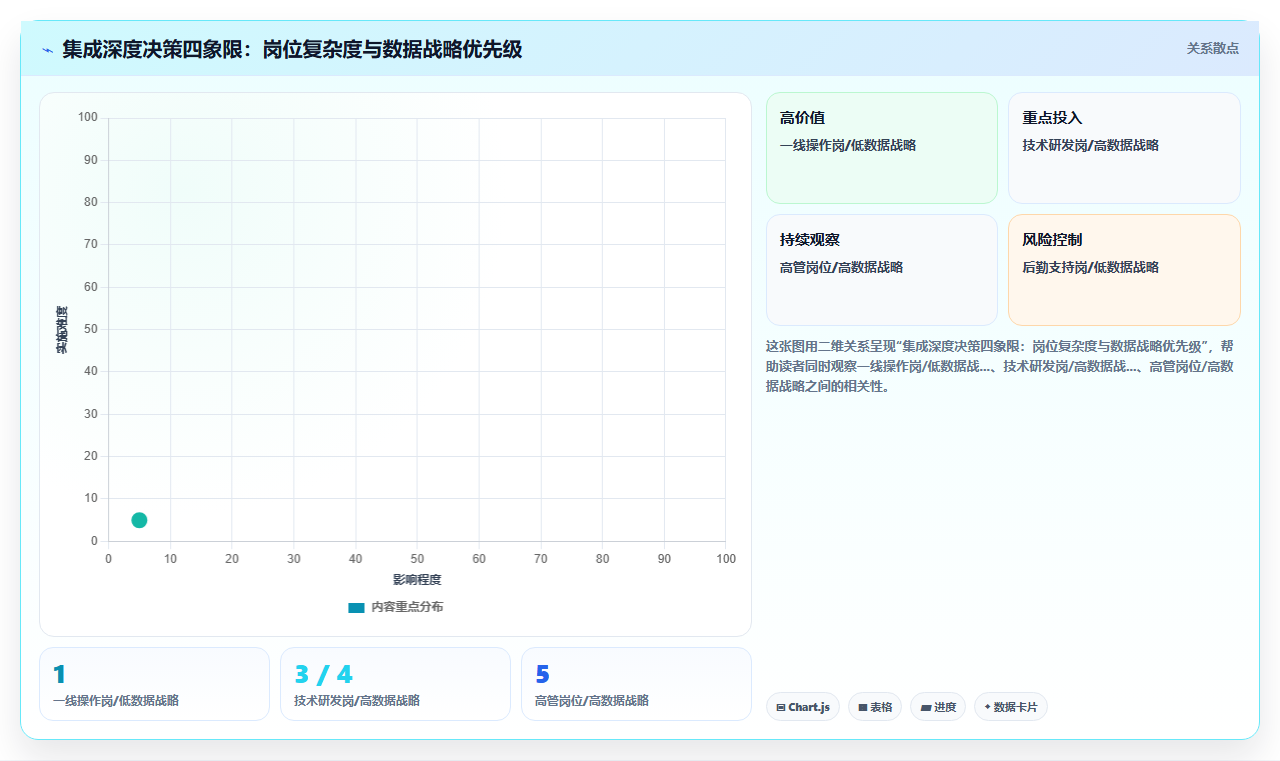Click 一线操作岗/低数据战略 under 高价值
This screenshot has height=761, width=1280.
[848, 145]
